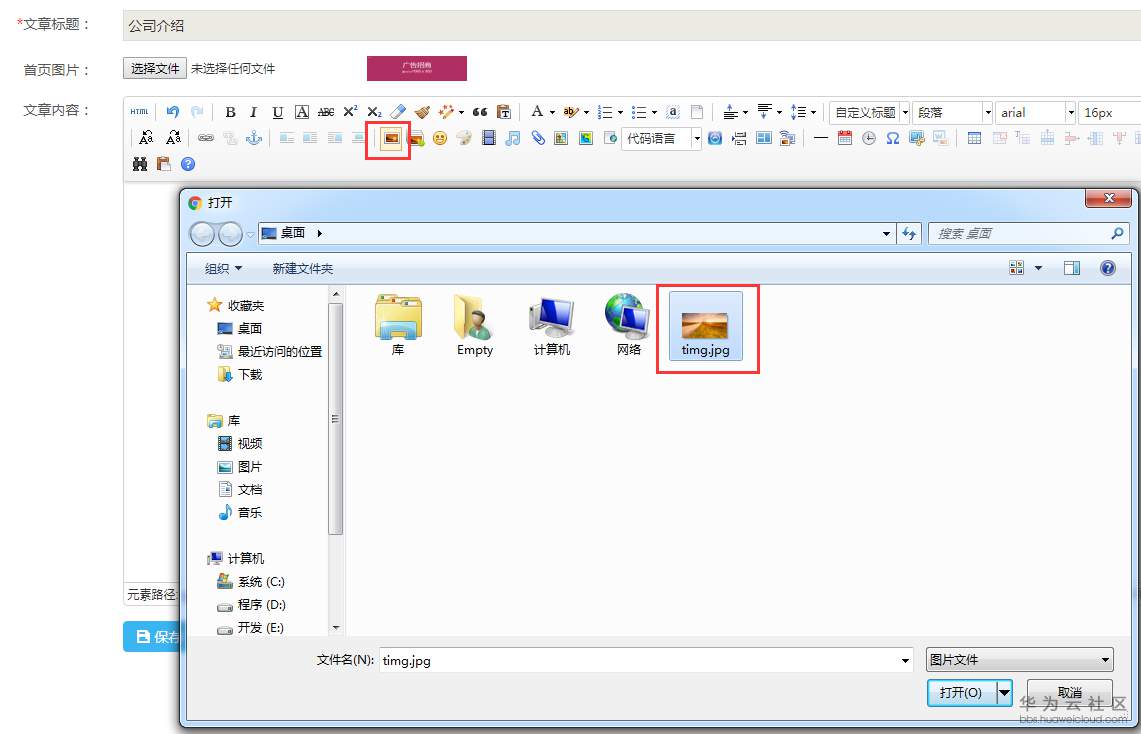Open the 组织 menu in file dialog
This screenshot has height=734, width=1141.
tap(223, 269)
